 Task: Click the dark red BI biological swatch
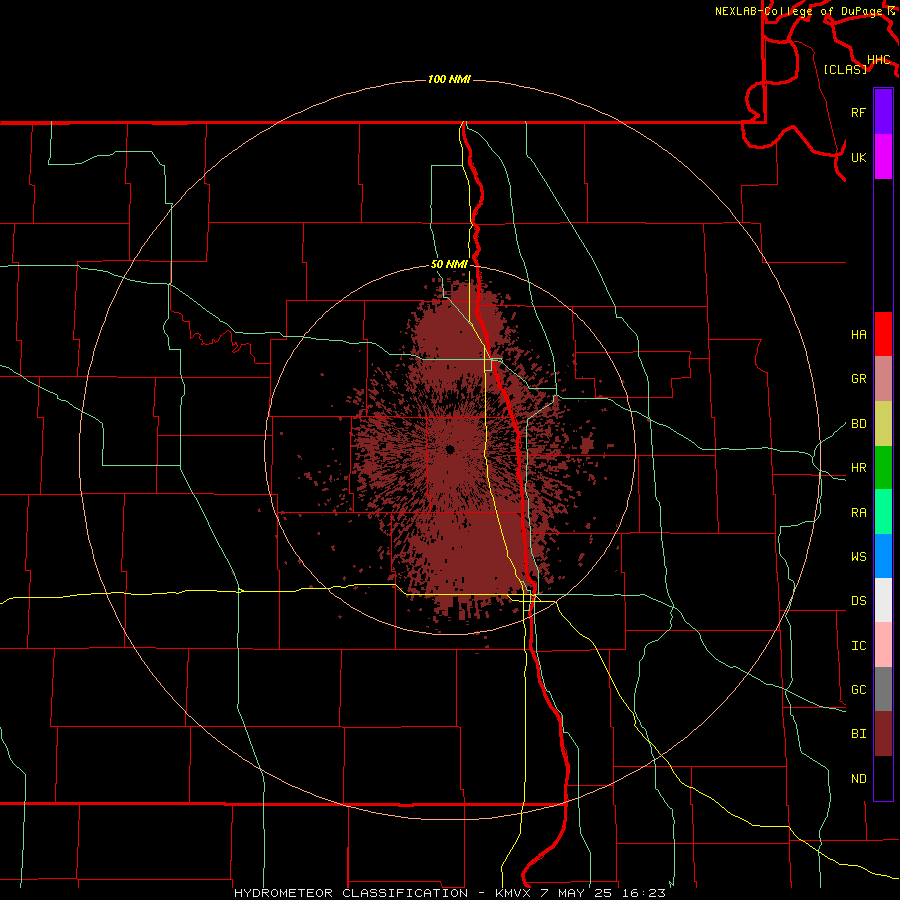click(883, 734)
